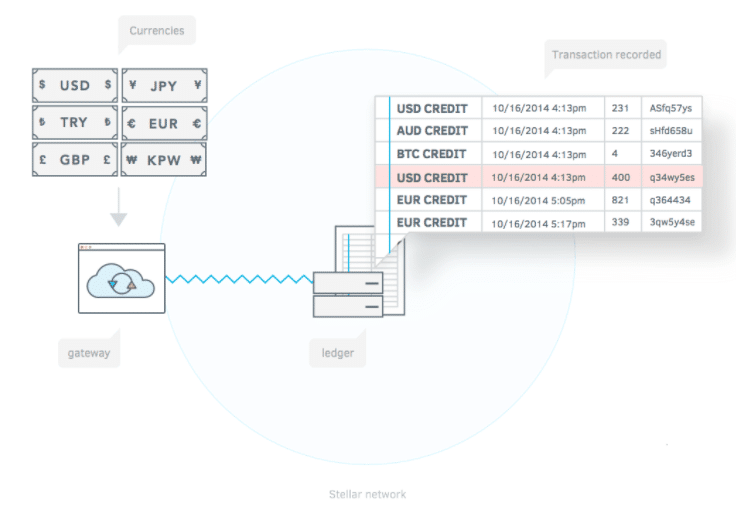Viewport: 736px width, 510px height.
Task: Select the JPY currency bill icon
Action: [x=163, y=86]
